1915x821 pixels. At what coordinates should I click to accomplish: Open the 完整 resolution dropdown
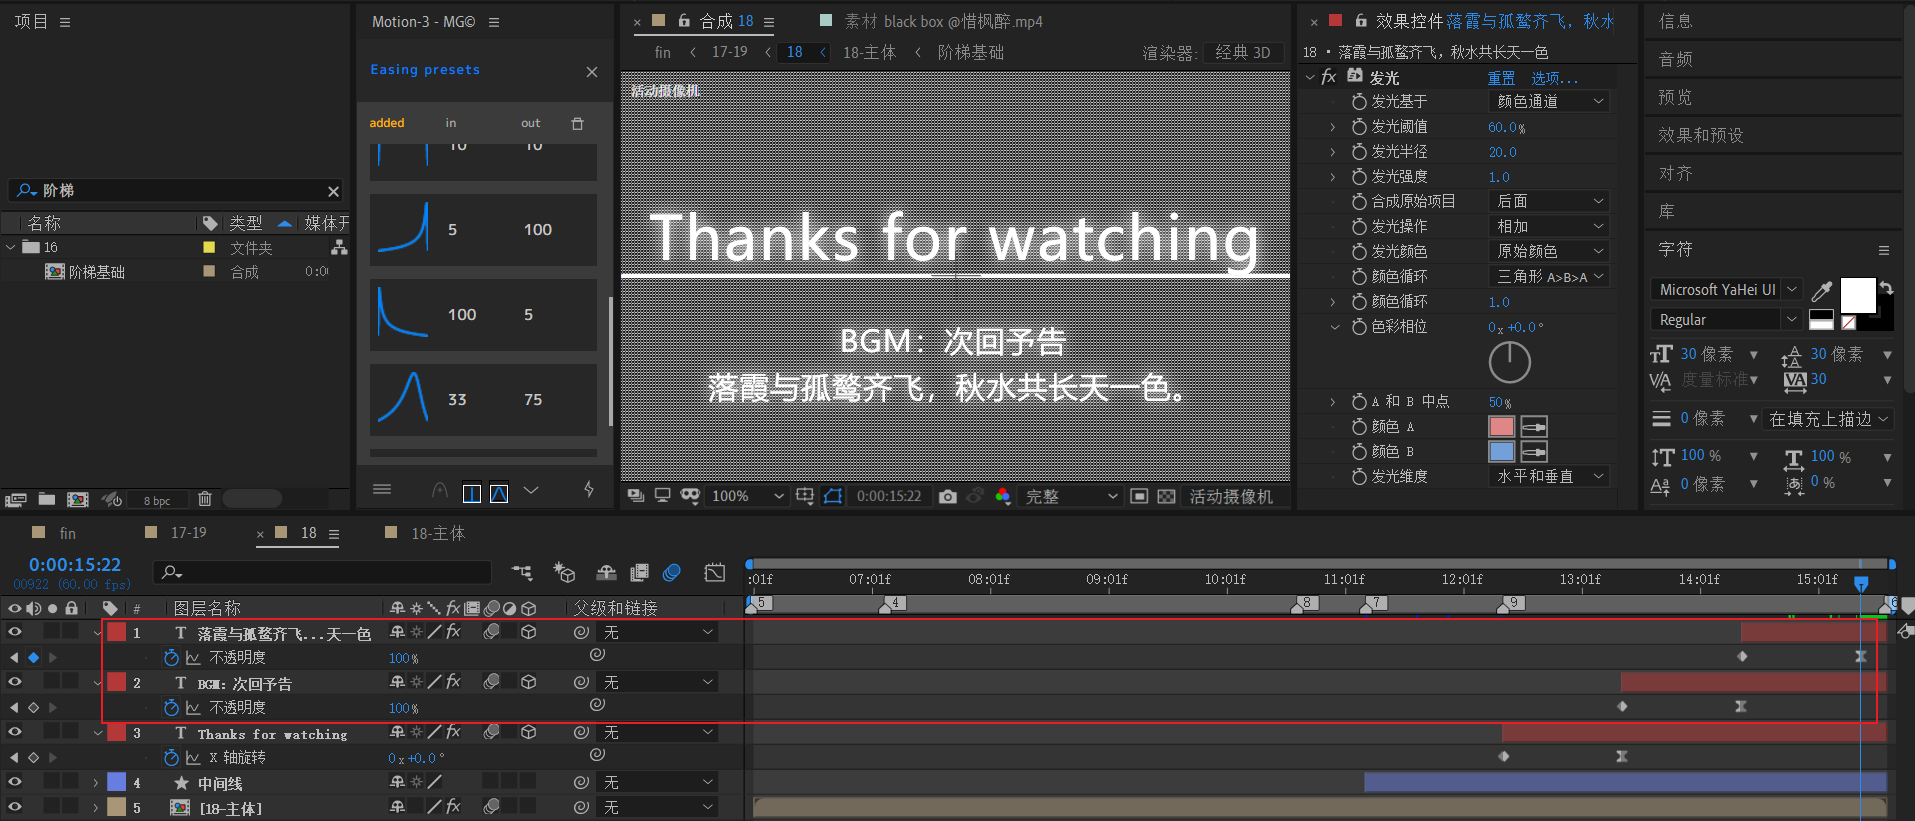[x=1071, y=496]
